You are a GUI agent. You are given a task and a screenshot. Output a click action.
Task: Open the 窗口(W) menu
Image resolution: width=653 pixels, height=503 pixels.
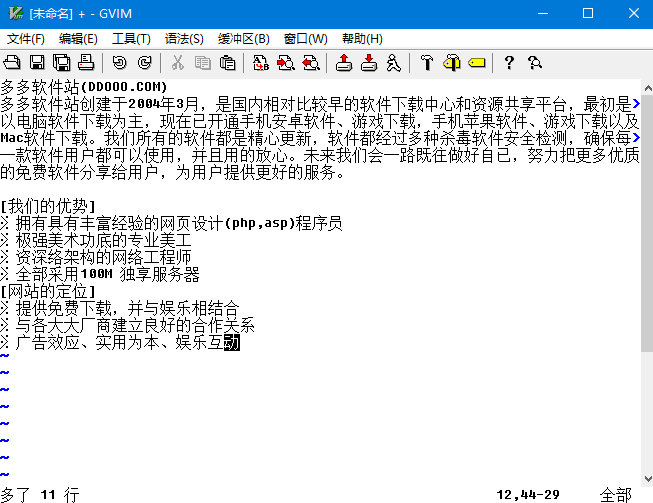click(x=306, y=39)
